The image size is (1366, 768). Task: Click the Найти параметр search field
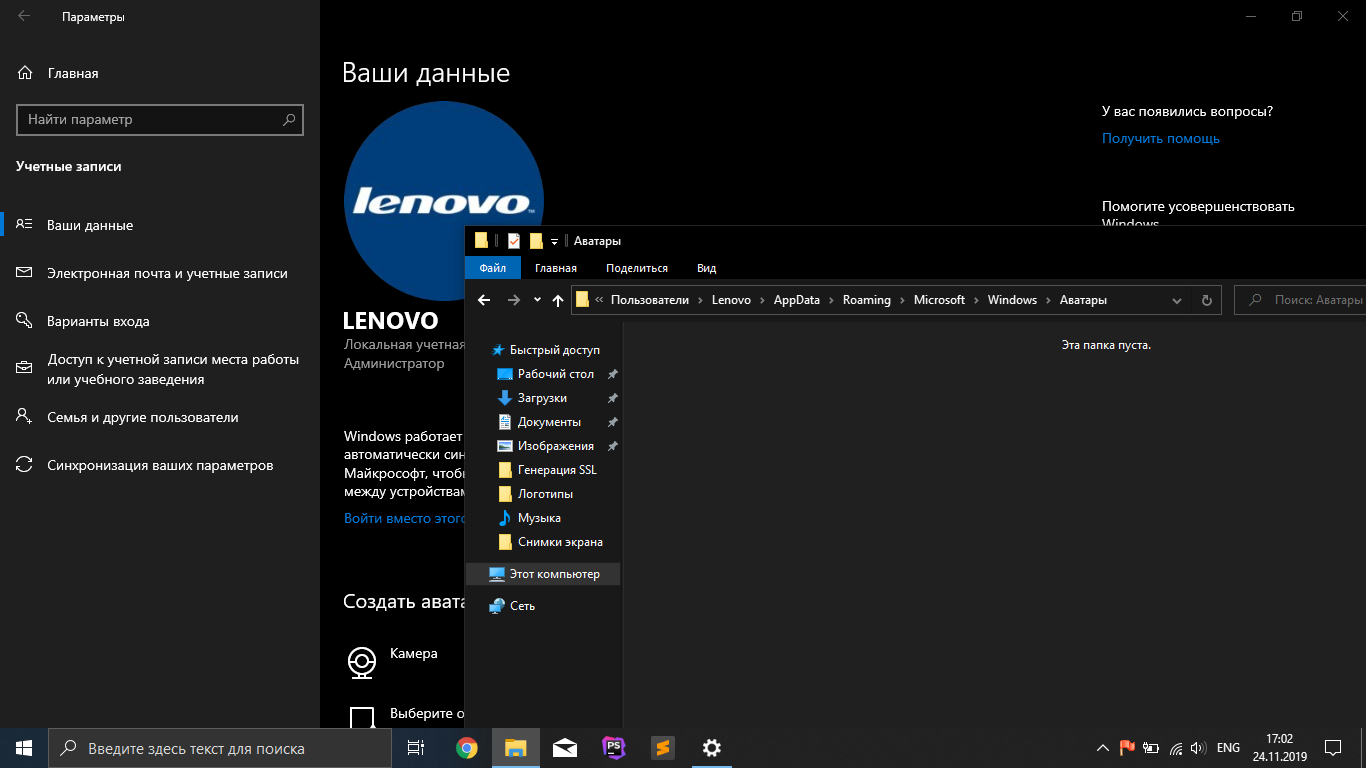[x=160, y=119]
